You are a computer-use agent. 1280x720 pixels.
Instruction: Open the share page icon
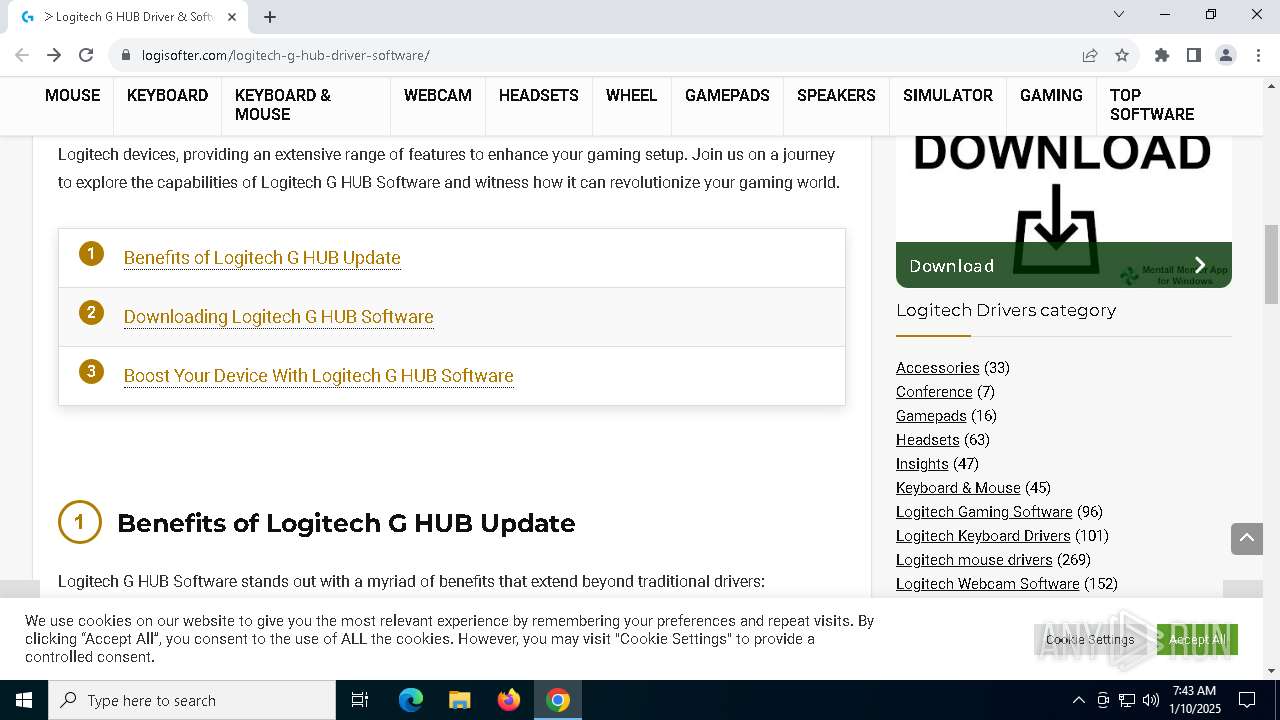[1090, 55]
